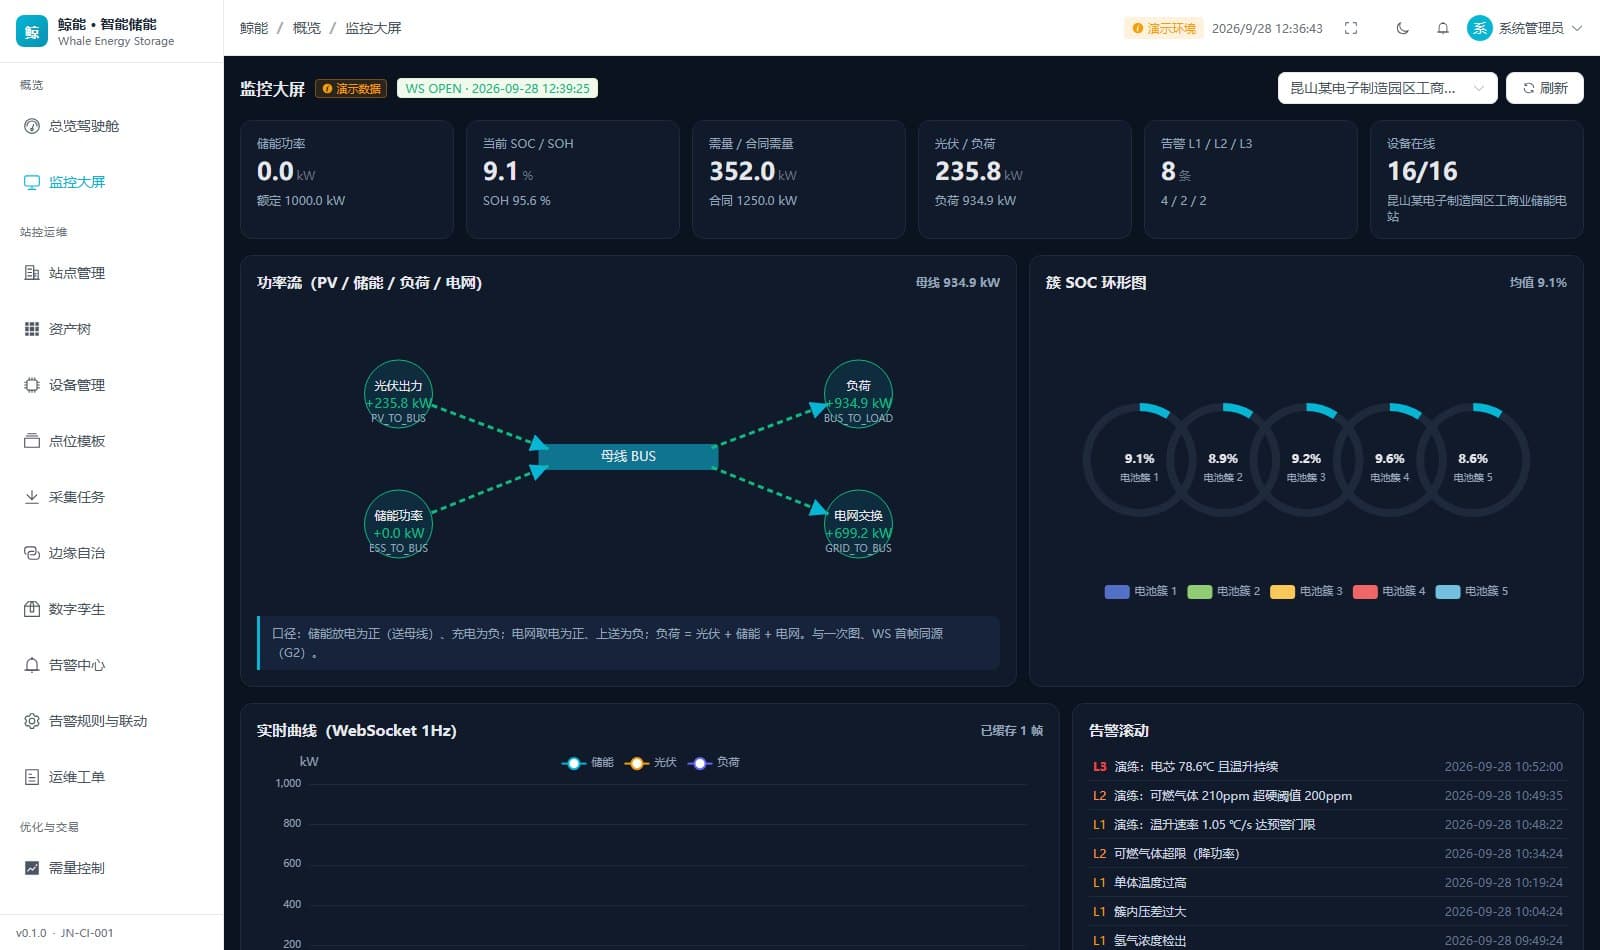
Task: Expand the 系统管理员 user dropdown arrow
Action: click(1577, 28)
